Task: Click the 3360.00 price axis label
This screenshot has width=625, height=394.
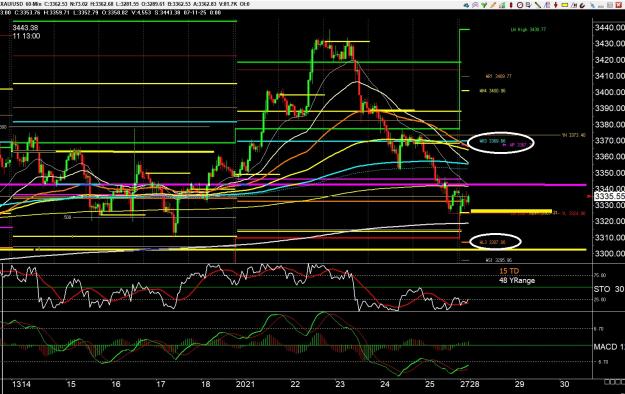Action: [609, 156]
